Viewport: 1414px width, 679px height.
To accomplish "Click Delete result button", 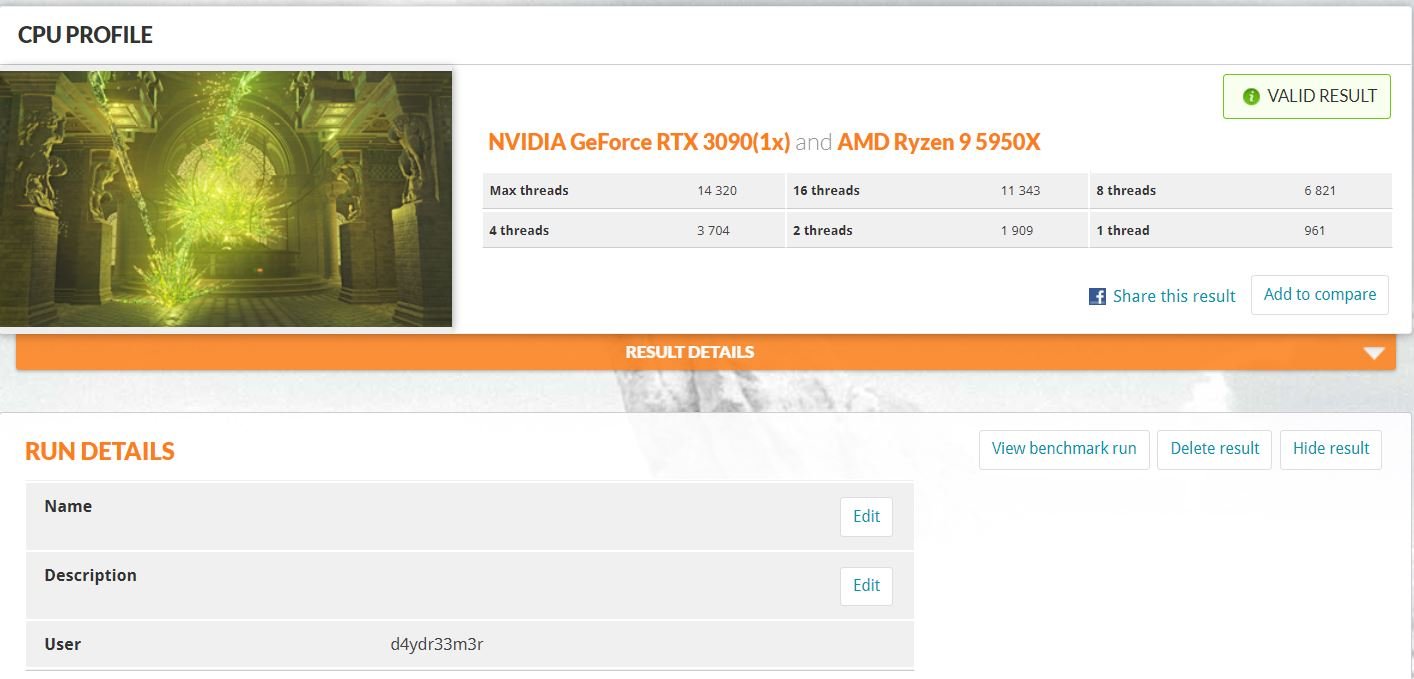I will (1215, 449).
